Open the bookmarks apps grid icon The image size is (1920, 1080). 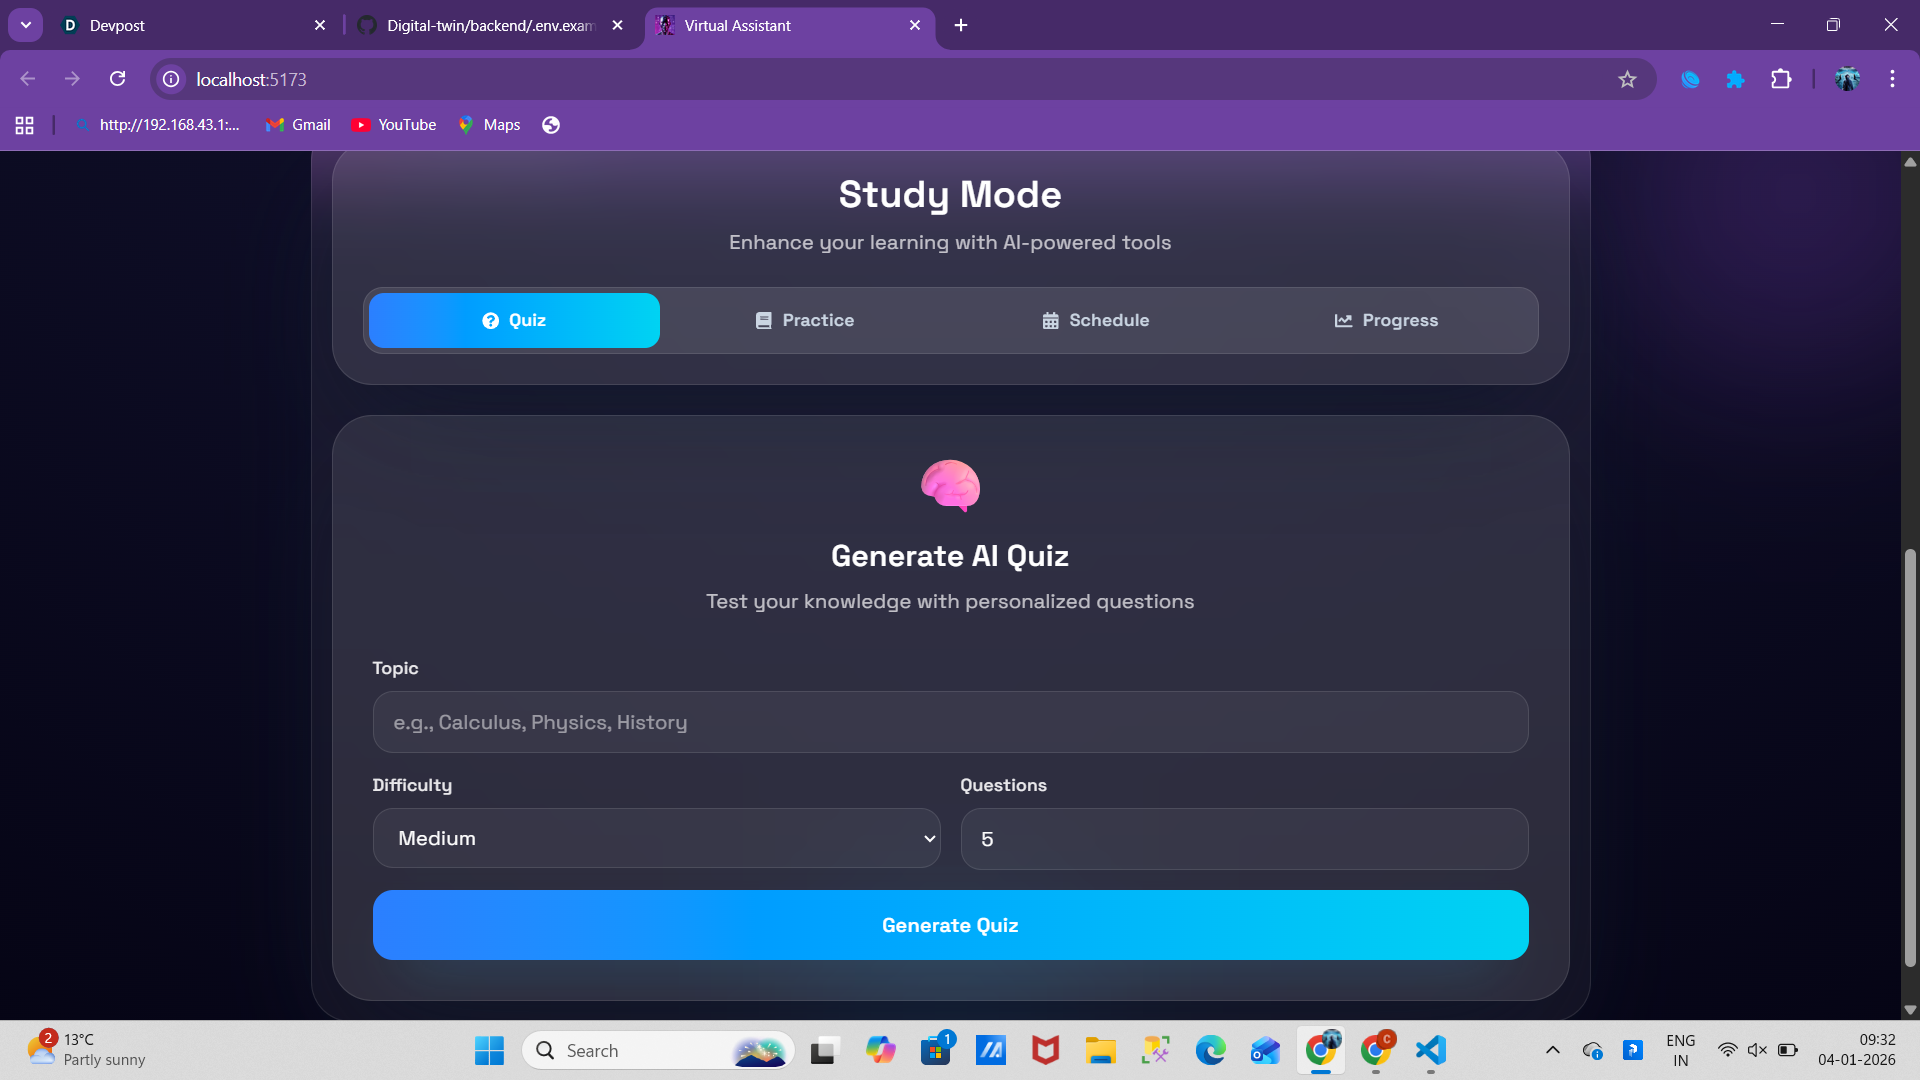tap(25, 125)
